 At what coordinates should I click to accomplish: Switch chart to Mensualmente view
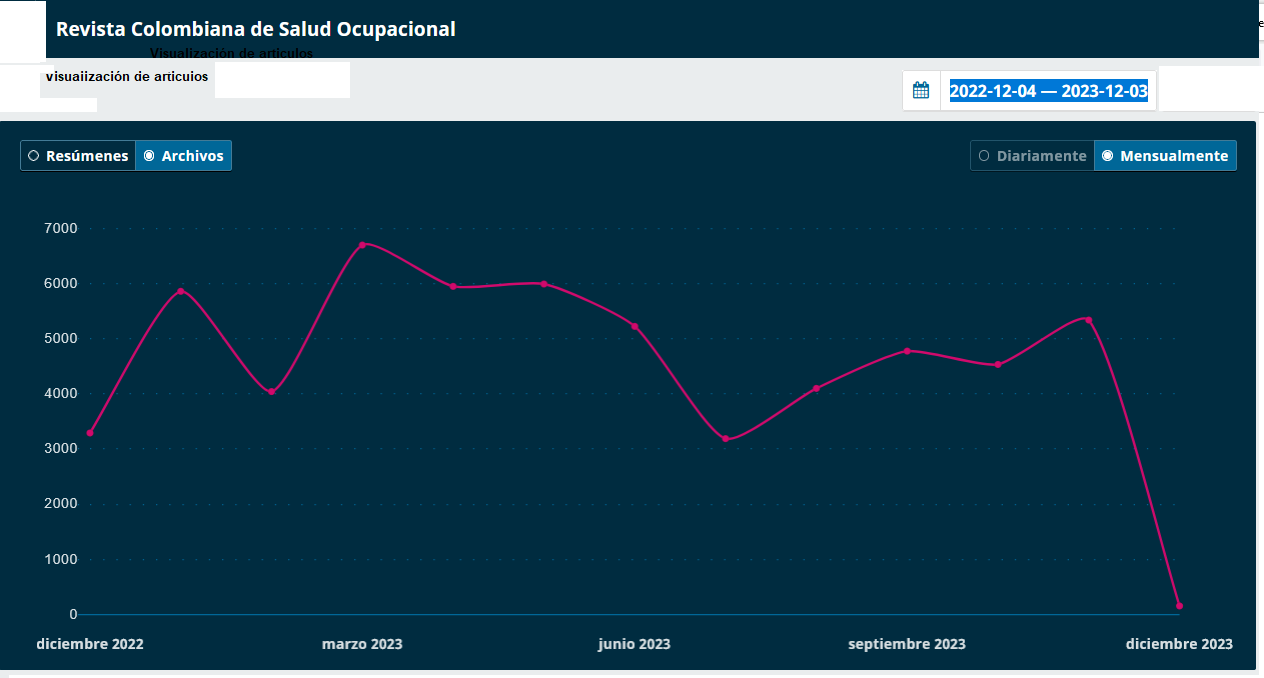coord(1165,156)
